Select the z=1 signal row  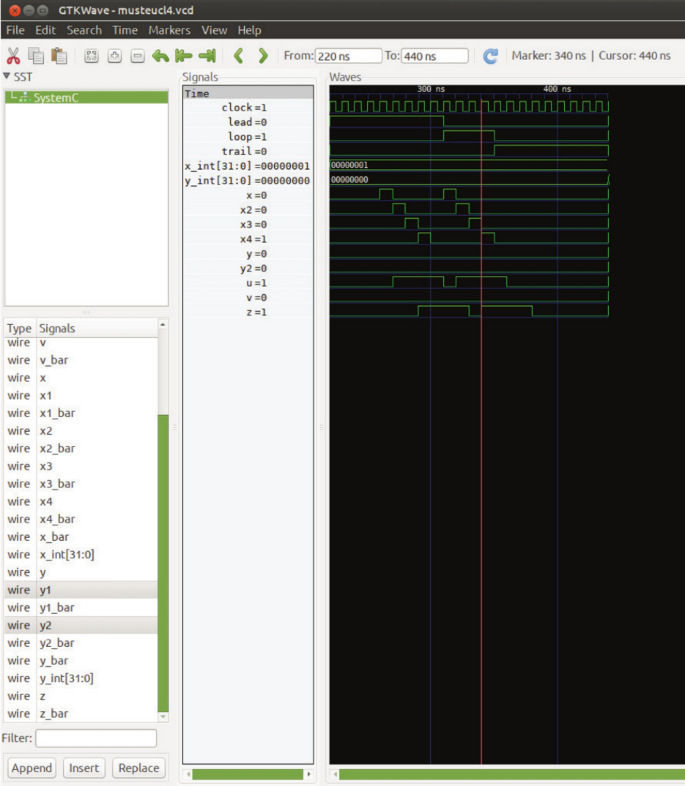(248, 312)
